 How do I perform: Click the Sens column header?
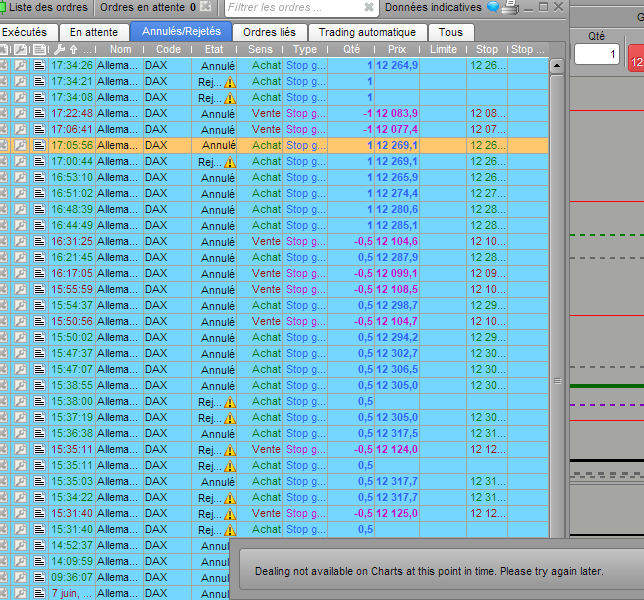coord(260,49)
